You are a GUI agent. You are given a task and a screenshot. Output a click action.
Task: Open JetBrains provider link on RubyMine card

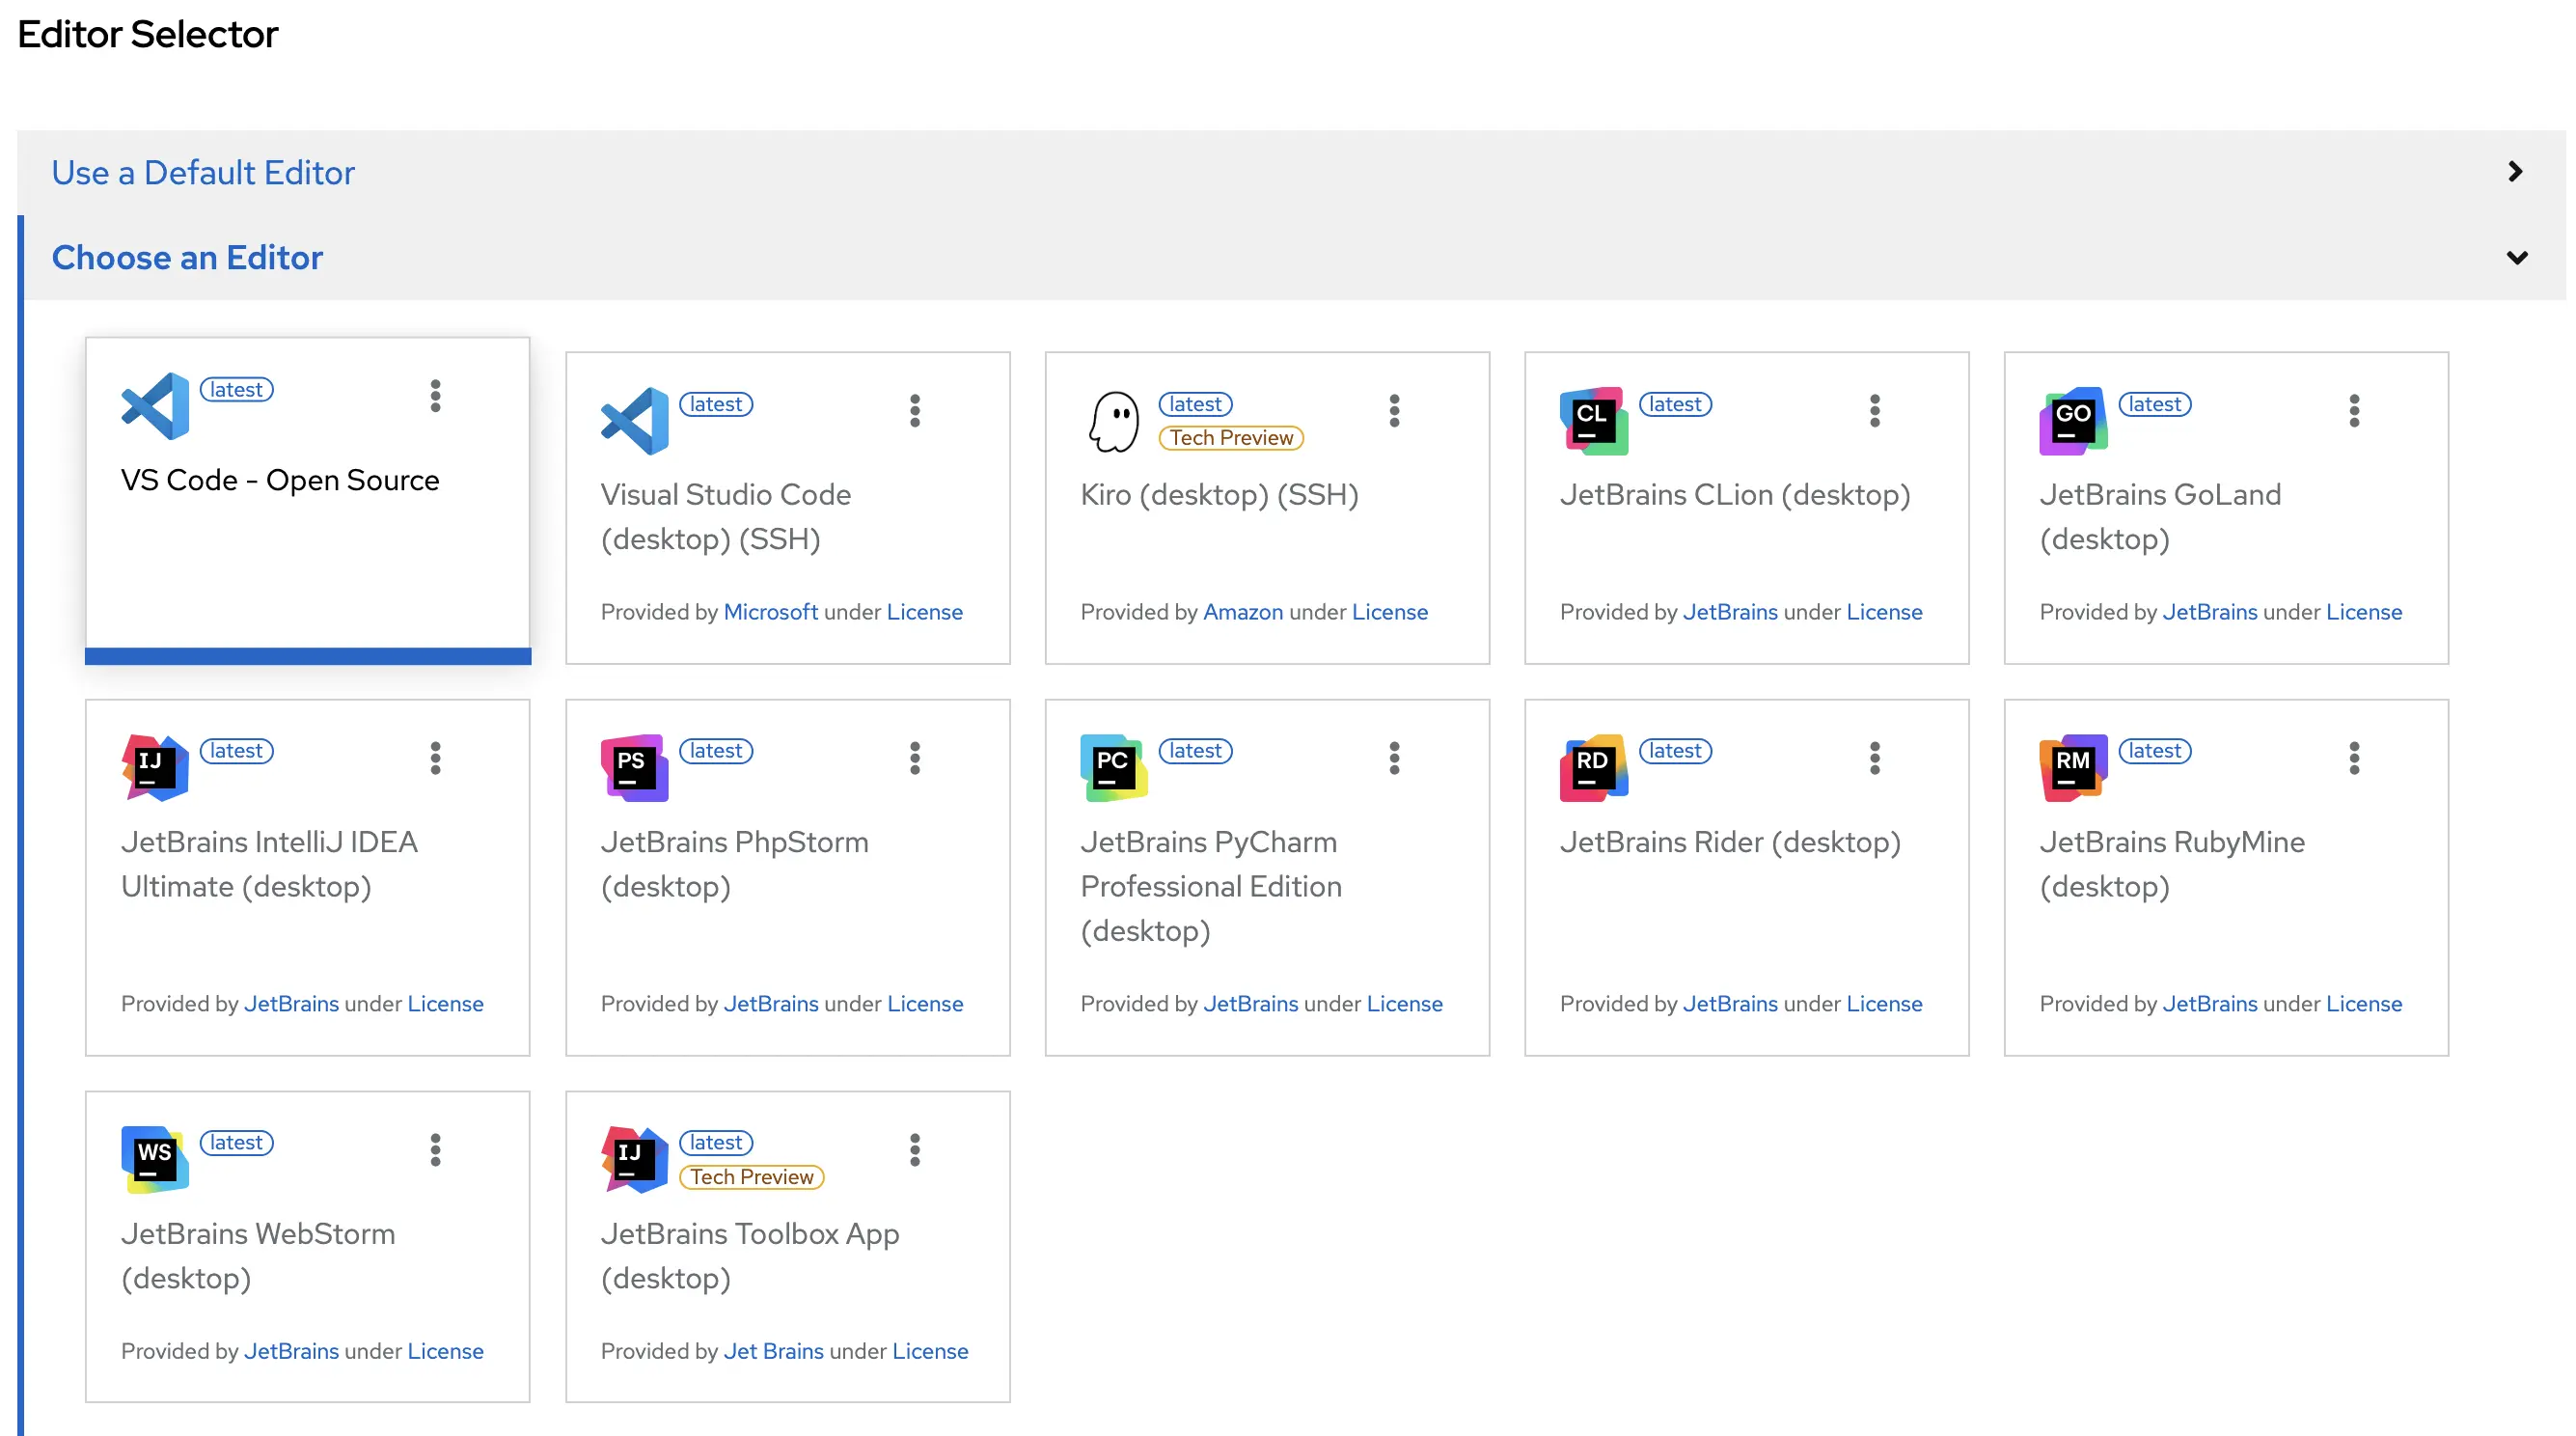click(2210, 1004)
